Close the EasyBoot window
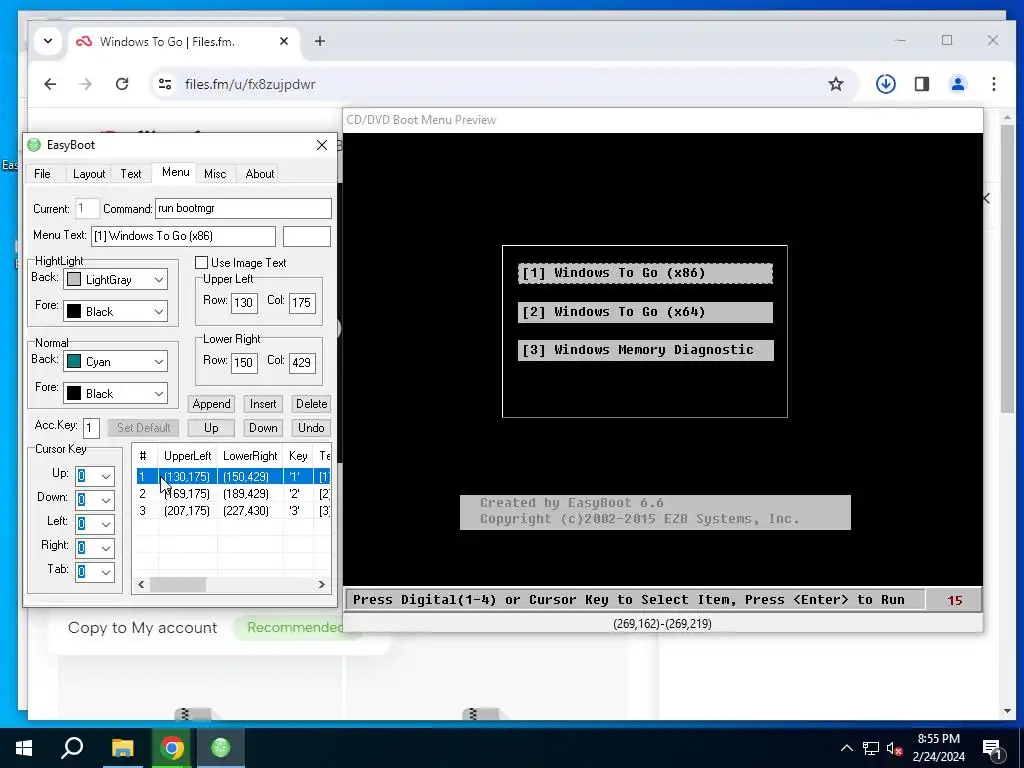The image size is (1024, 768). click(322, 145)
